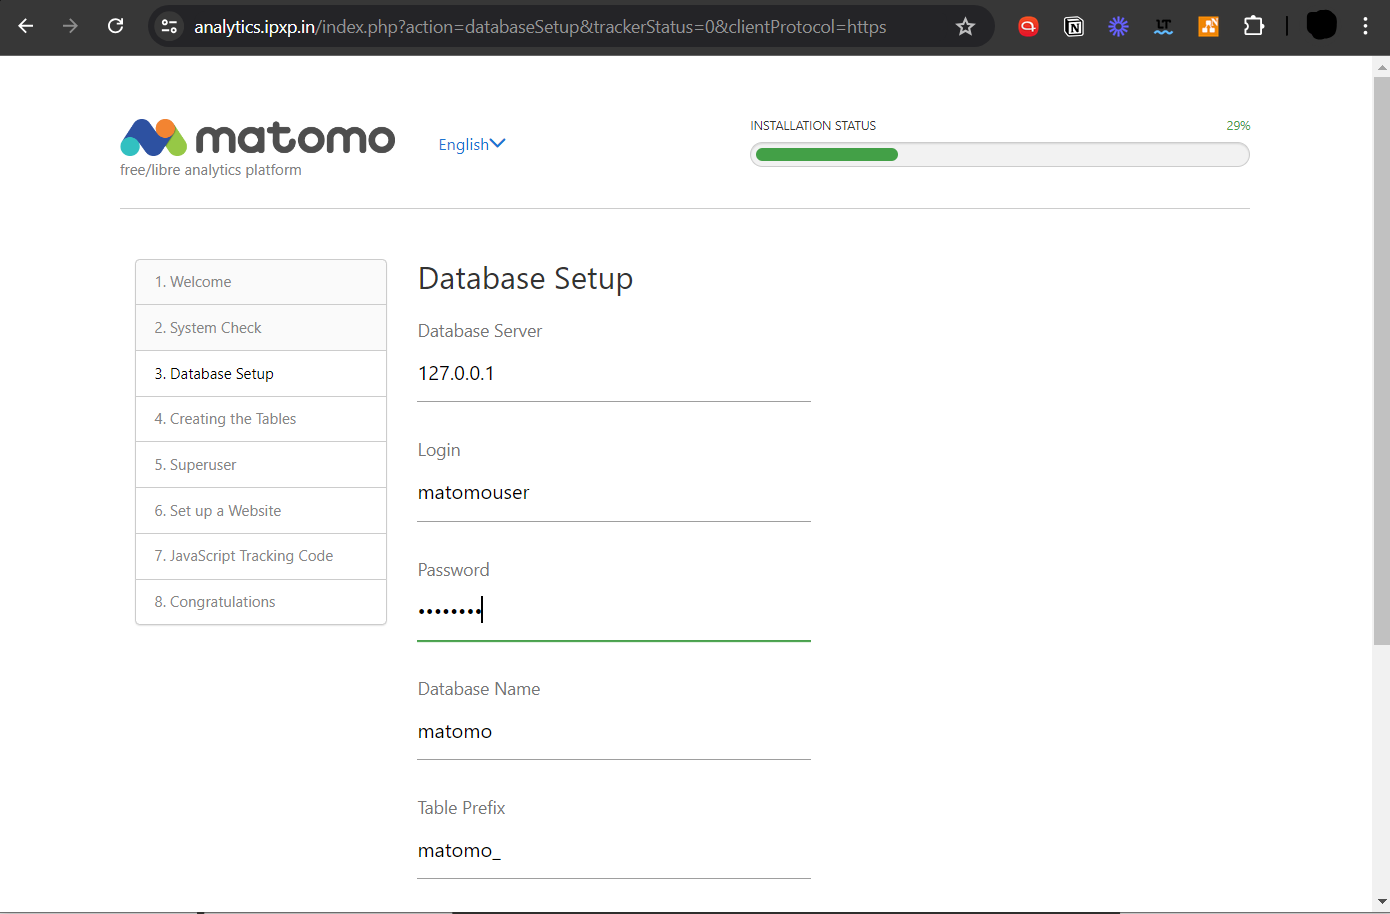Viewport: 1390px width, 914px height.
Task: Open the Notion extension icon
Action: coord(1074,27)
